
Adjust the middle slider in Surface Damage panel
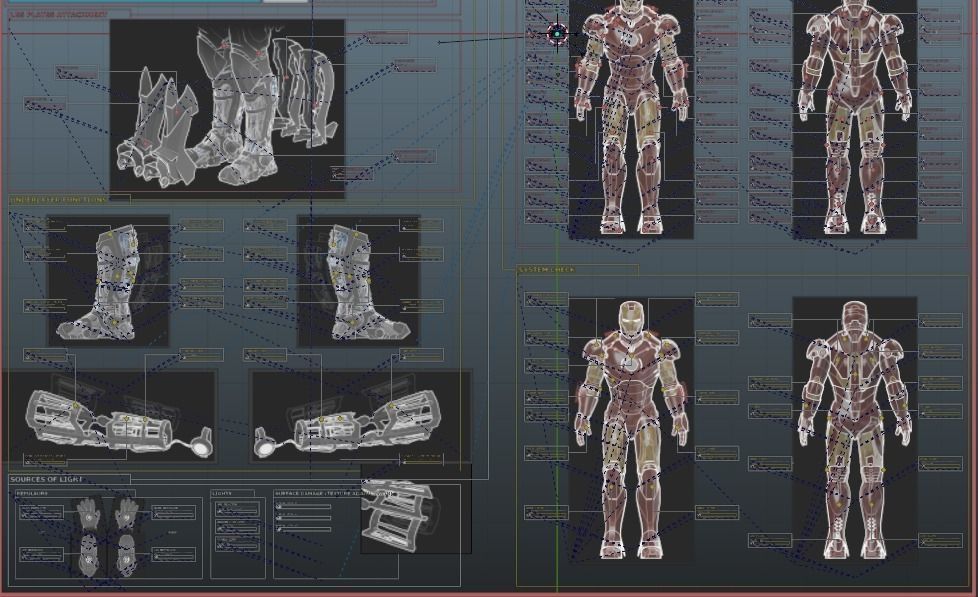click(x=304, y=518)
